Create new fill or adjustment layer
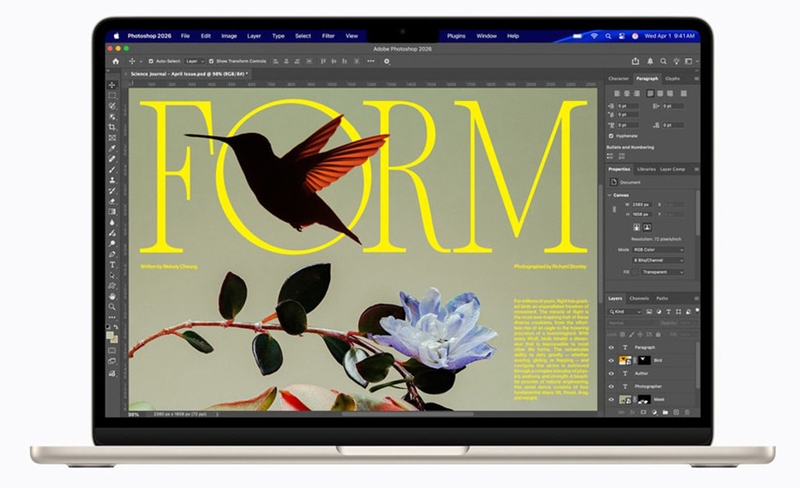The height and width of the screenshot is (488, 800). (655, 412)
